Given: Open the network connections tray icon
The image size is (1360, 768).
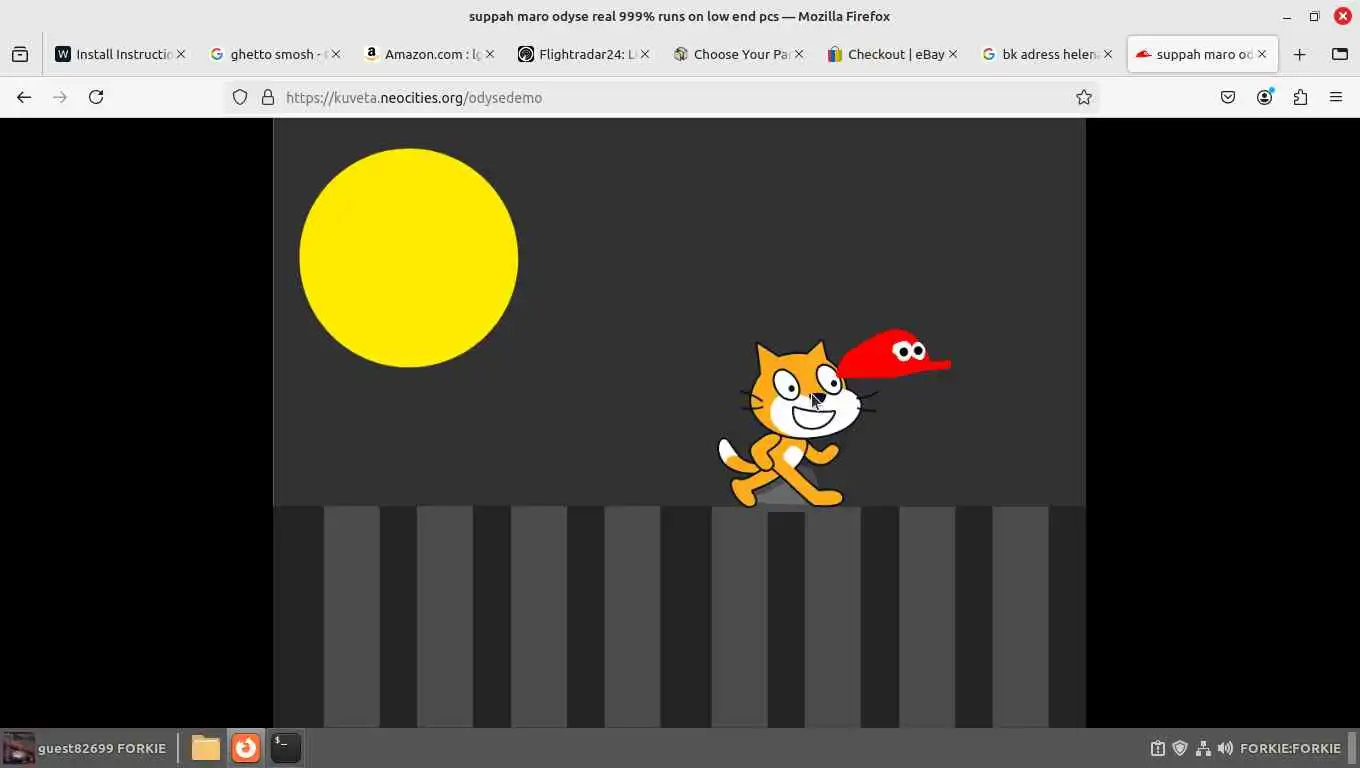Looking at the screenshot, I should [x=1203, y=748].
